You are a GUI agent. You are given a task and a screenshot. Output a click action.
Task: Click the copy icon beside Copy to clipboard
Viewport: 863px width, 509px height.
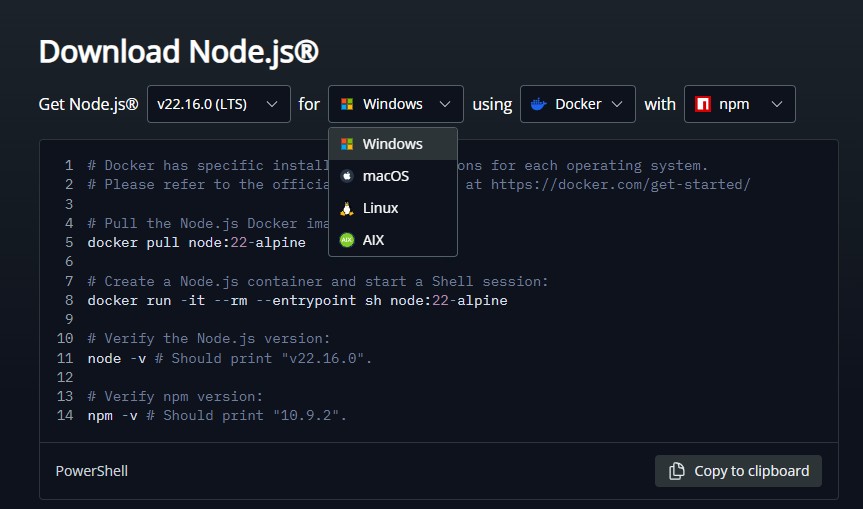click(x=677, y=471)
